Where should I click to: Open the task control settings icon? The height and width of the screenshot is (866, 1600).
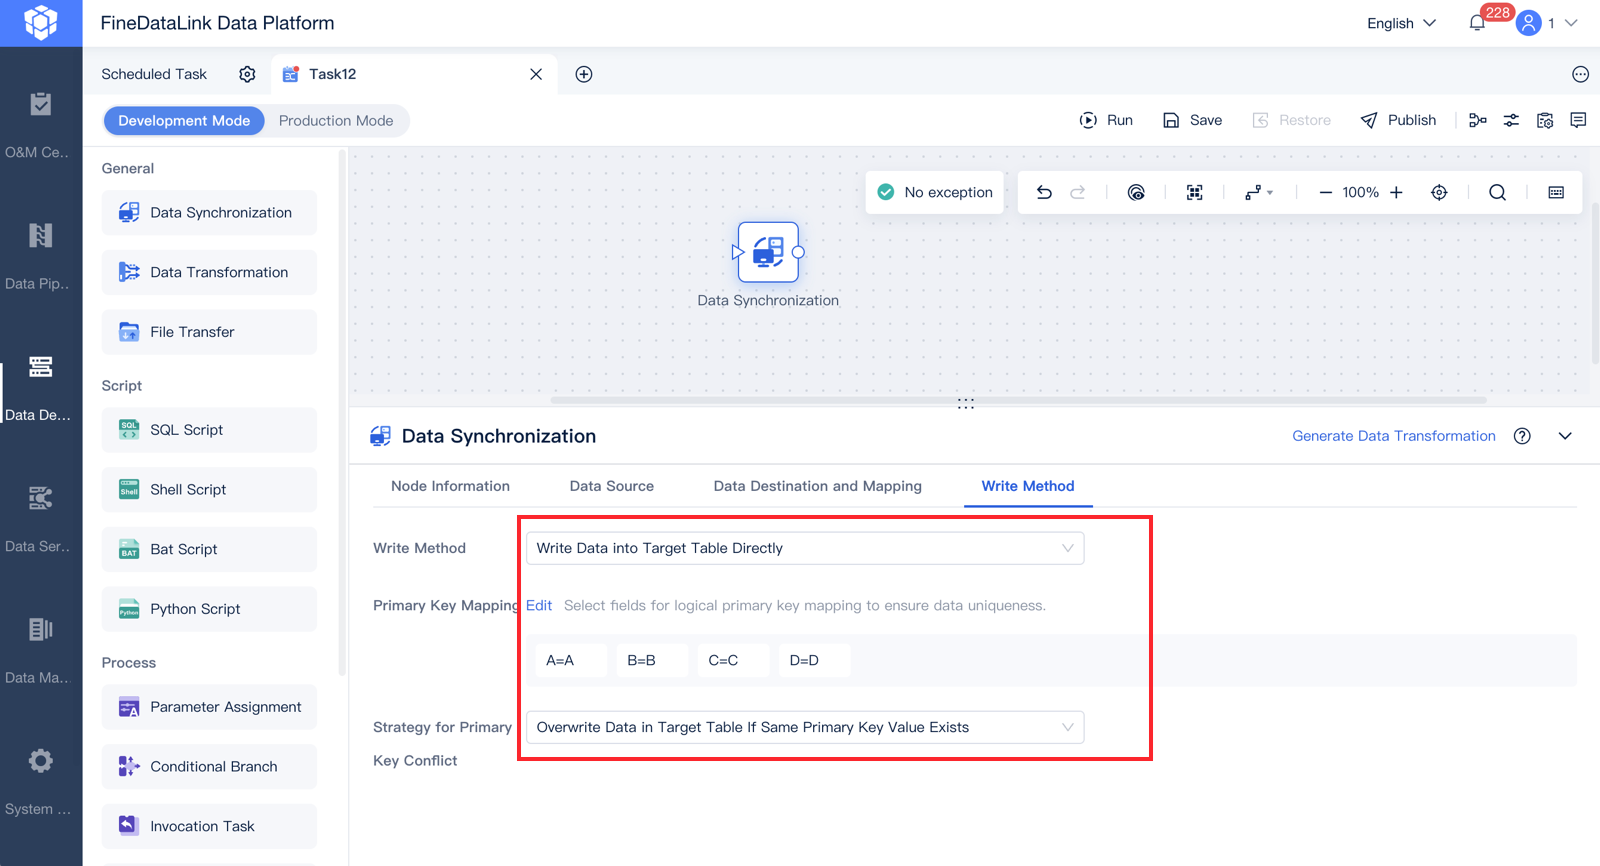tap(1511, 120)
